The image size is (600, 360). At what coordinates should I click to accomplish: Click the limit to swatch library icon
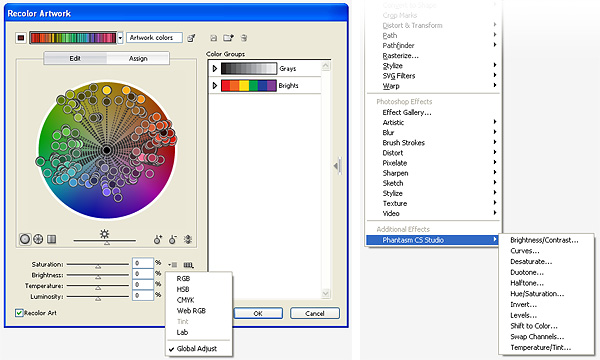189,265
